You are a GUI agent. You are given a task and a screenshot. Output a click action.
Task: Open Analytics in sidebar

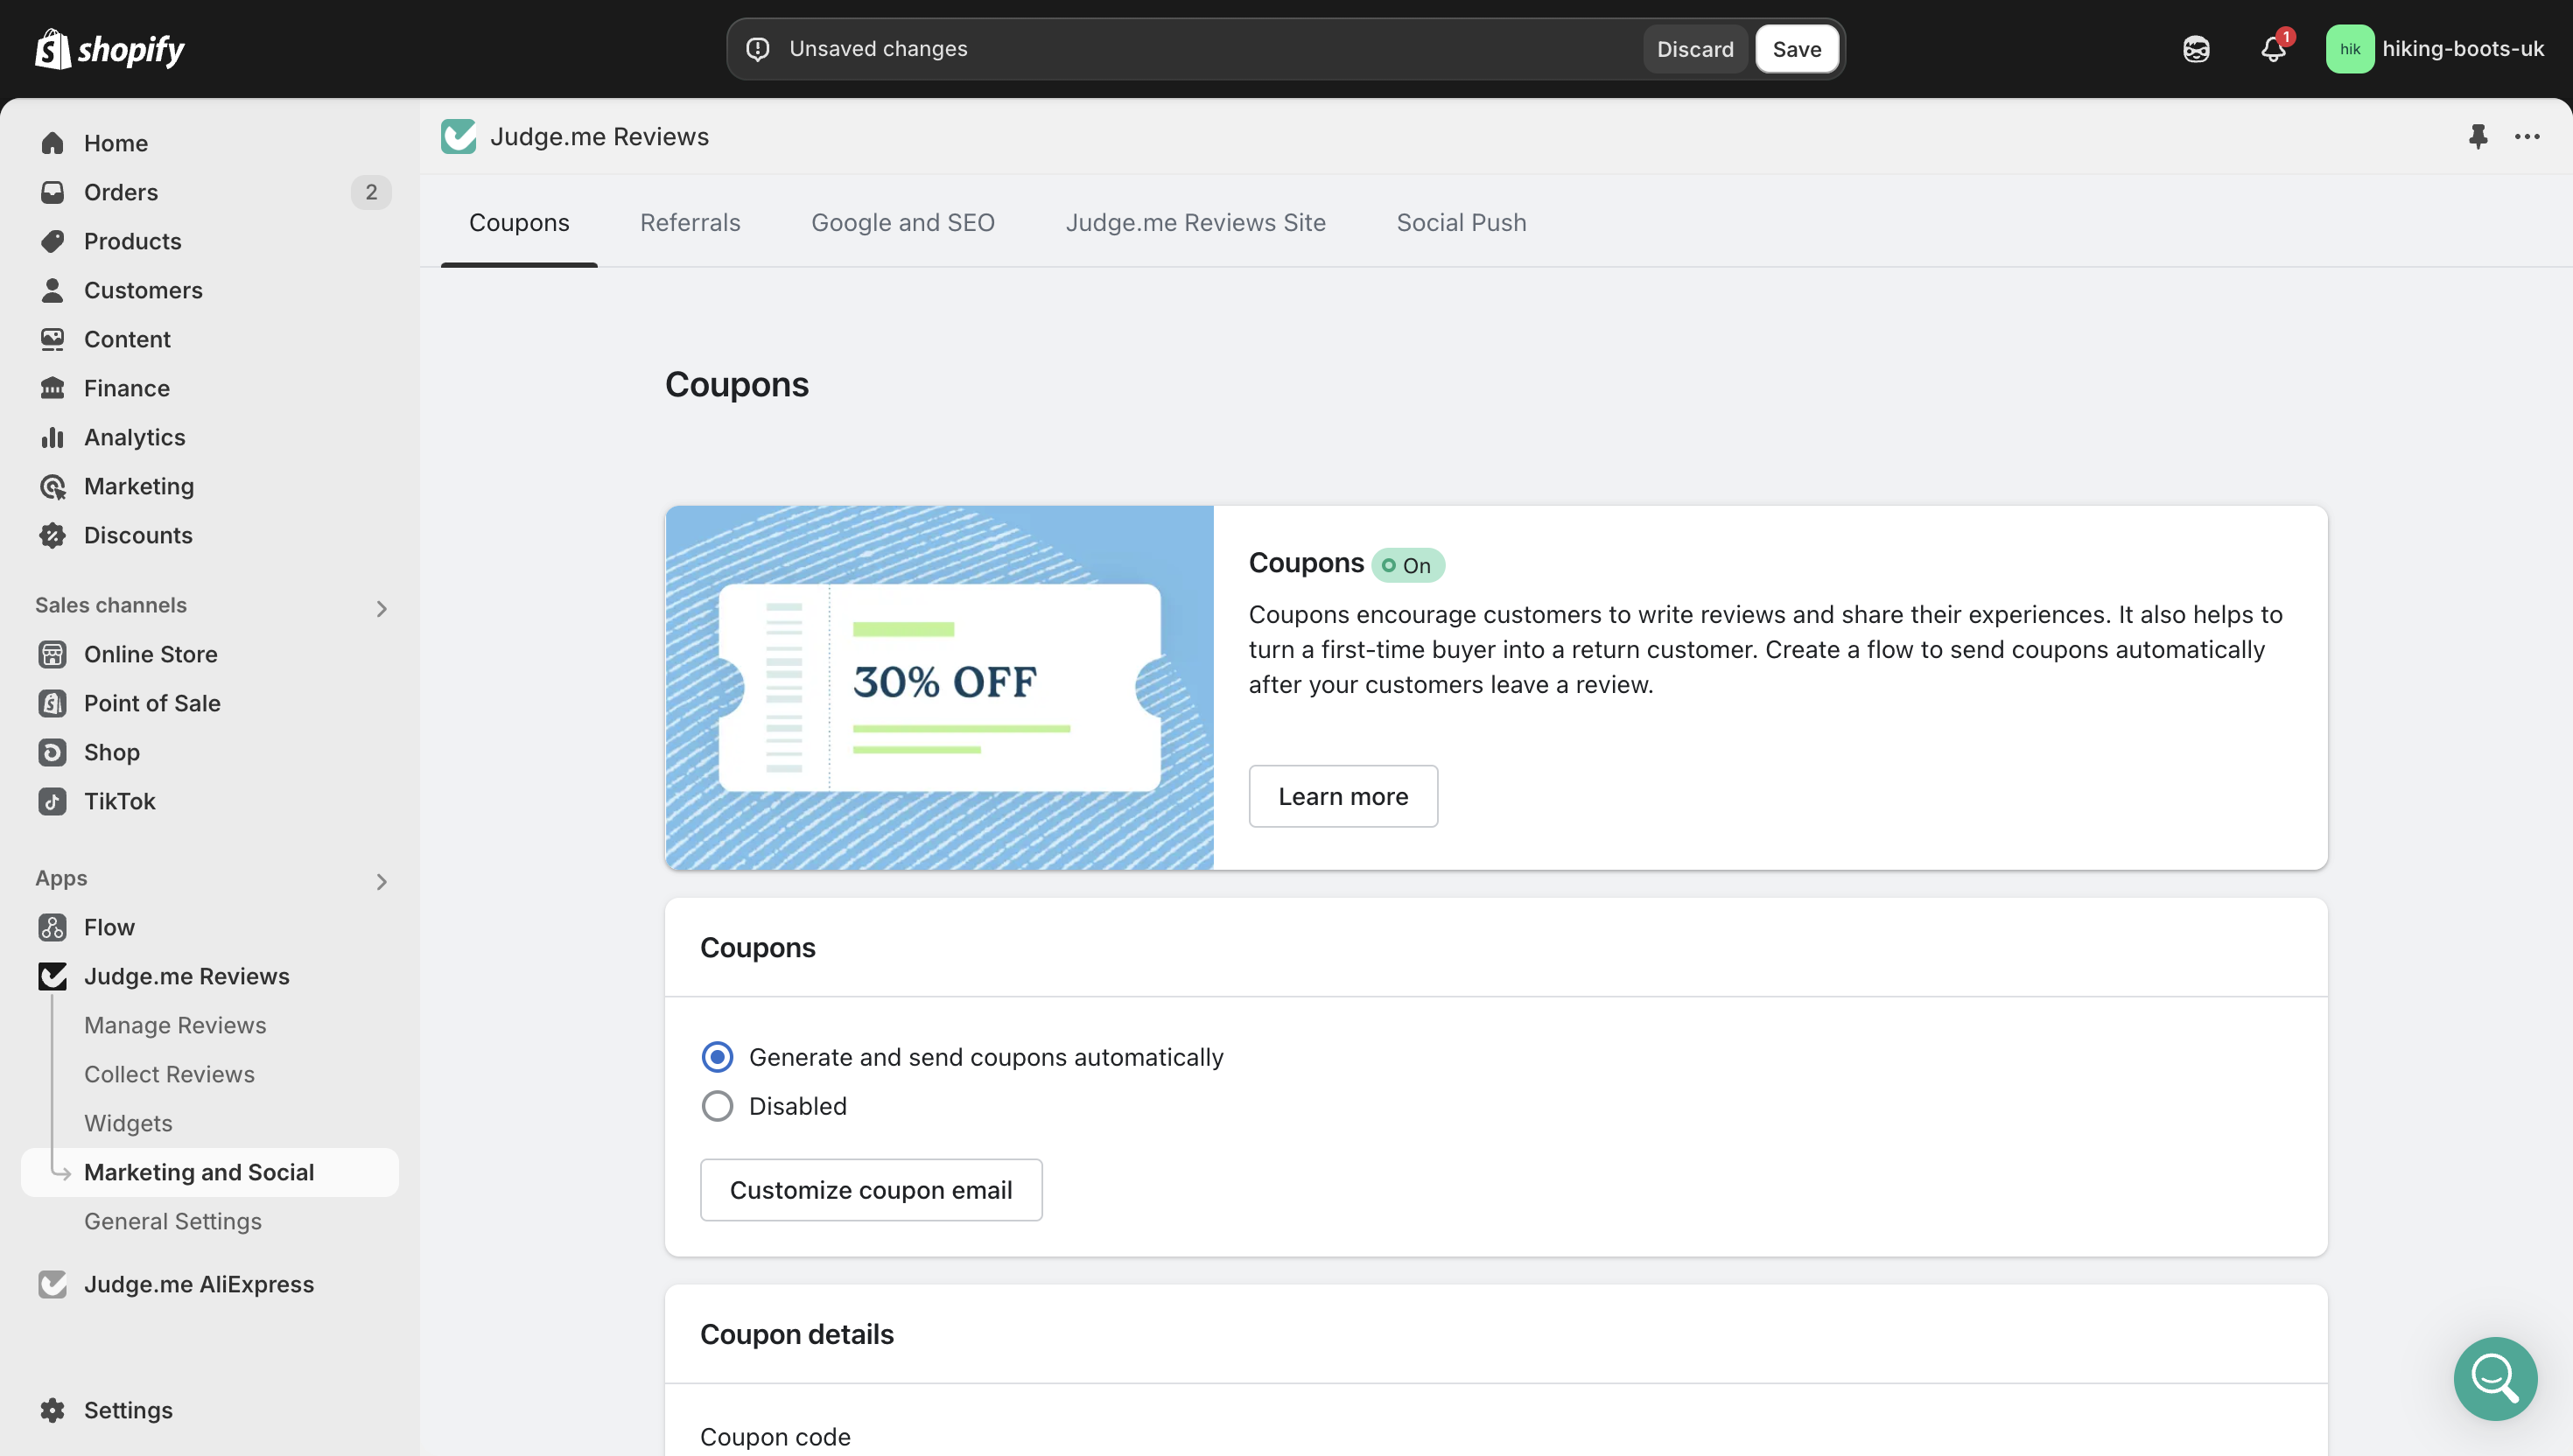(210, 437)
